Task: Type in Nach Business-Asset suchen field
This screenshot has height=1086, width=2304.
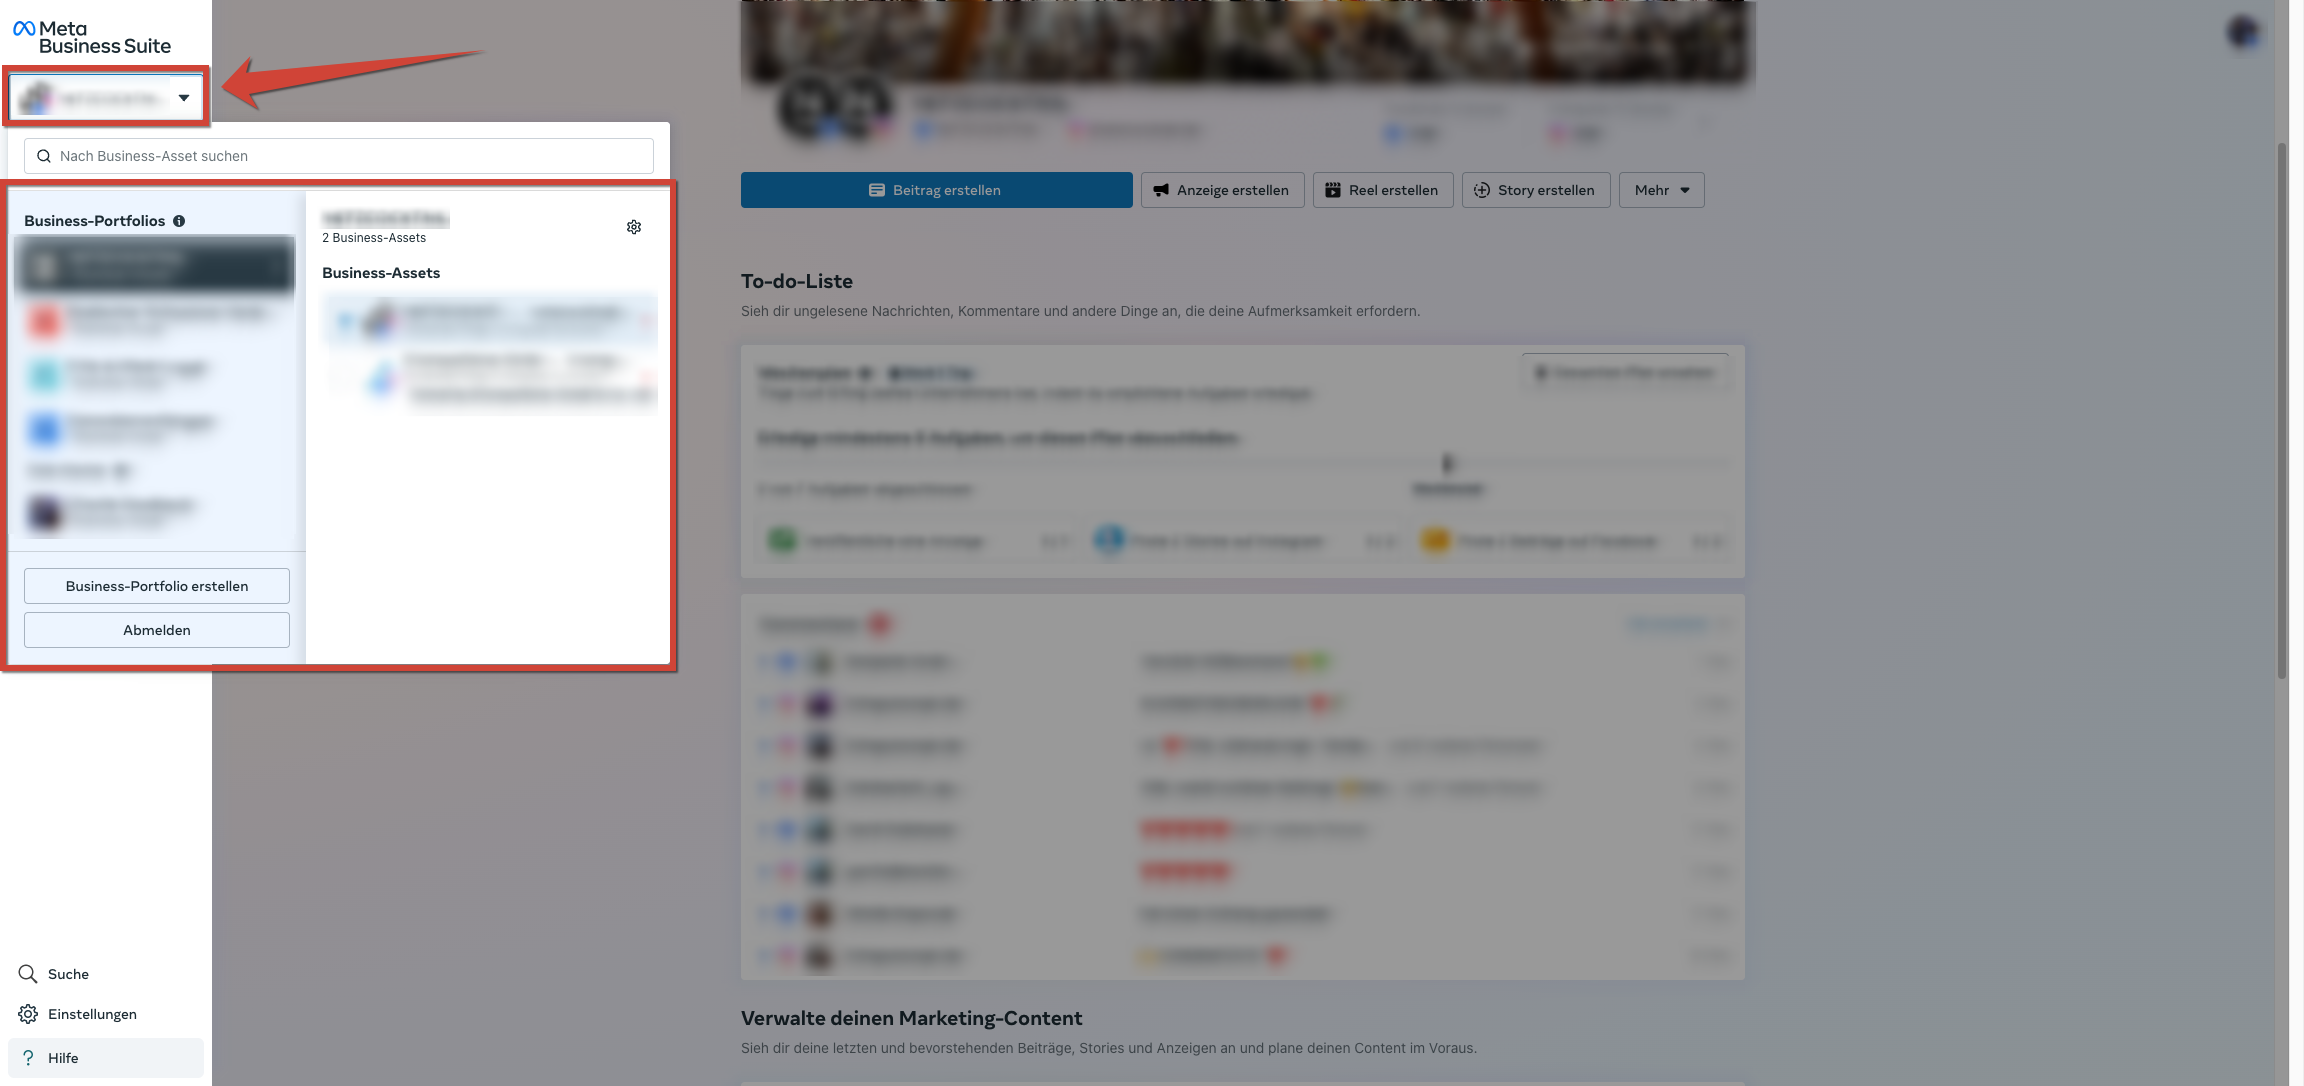Action: (x=350, y=156)
